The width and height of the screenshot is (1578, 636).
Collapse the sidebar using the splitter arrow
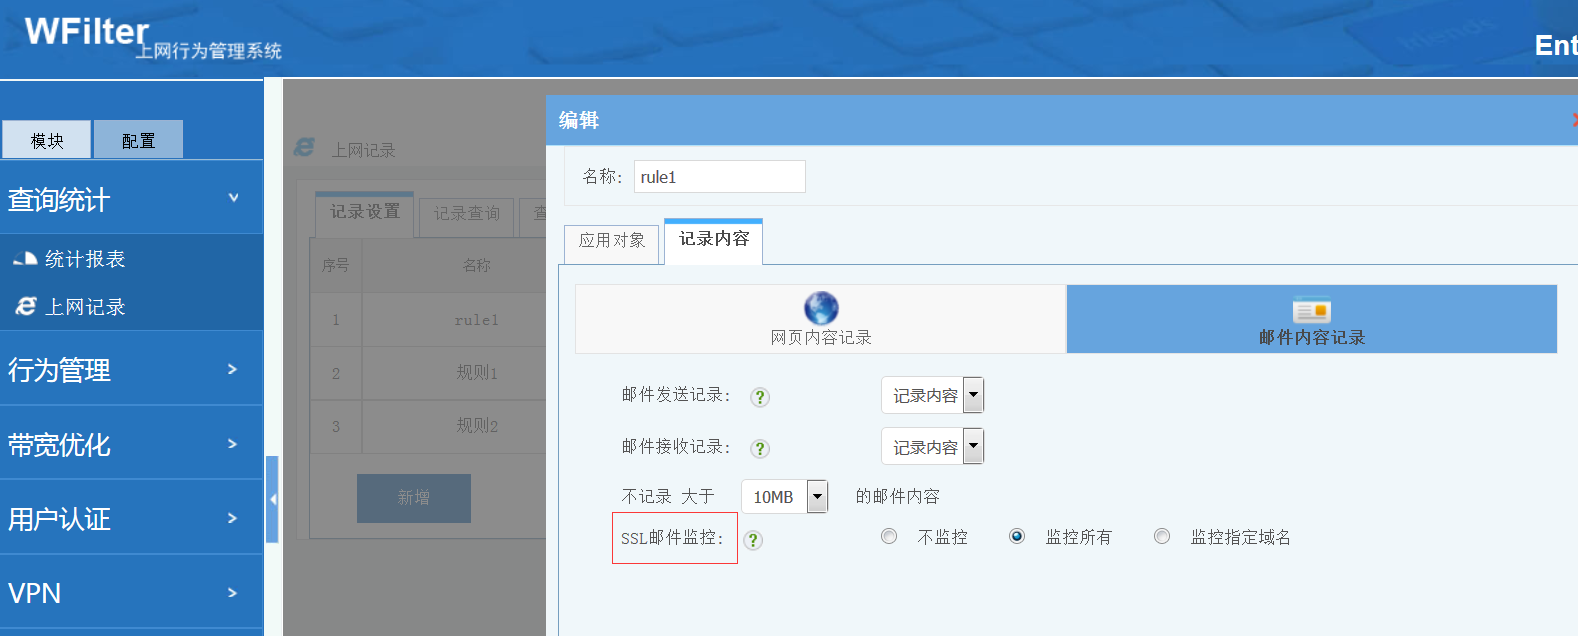click(272, 499)
